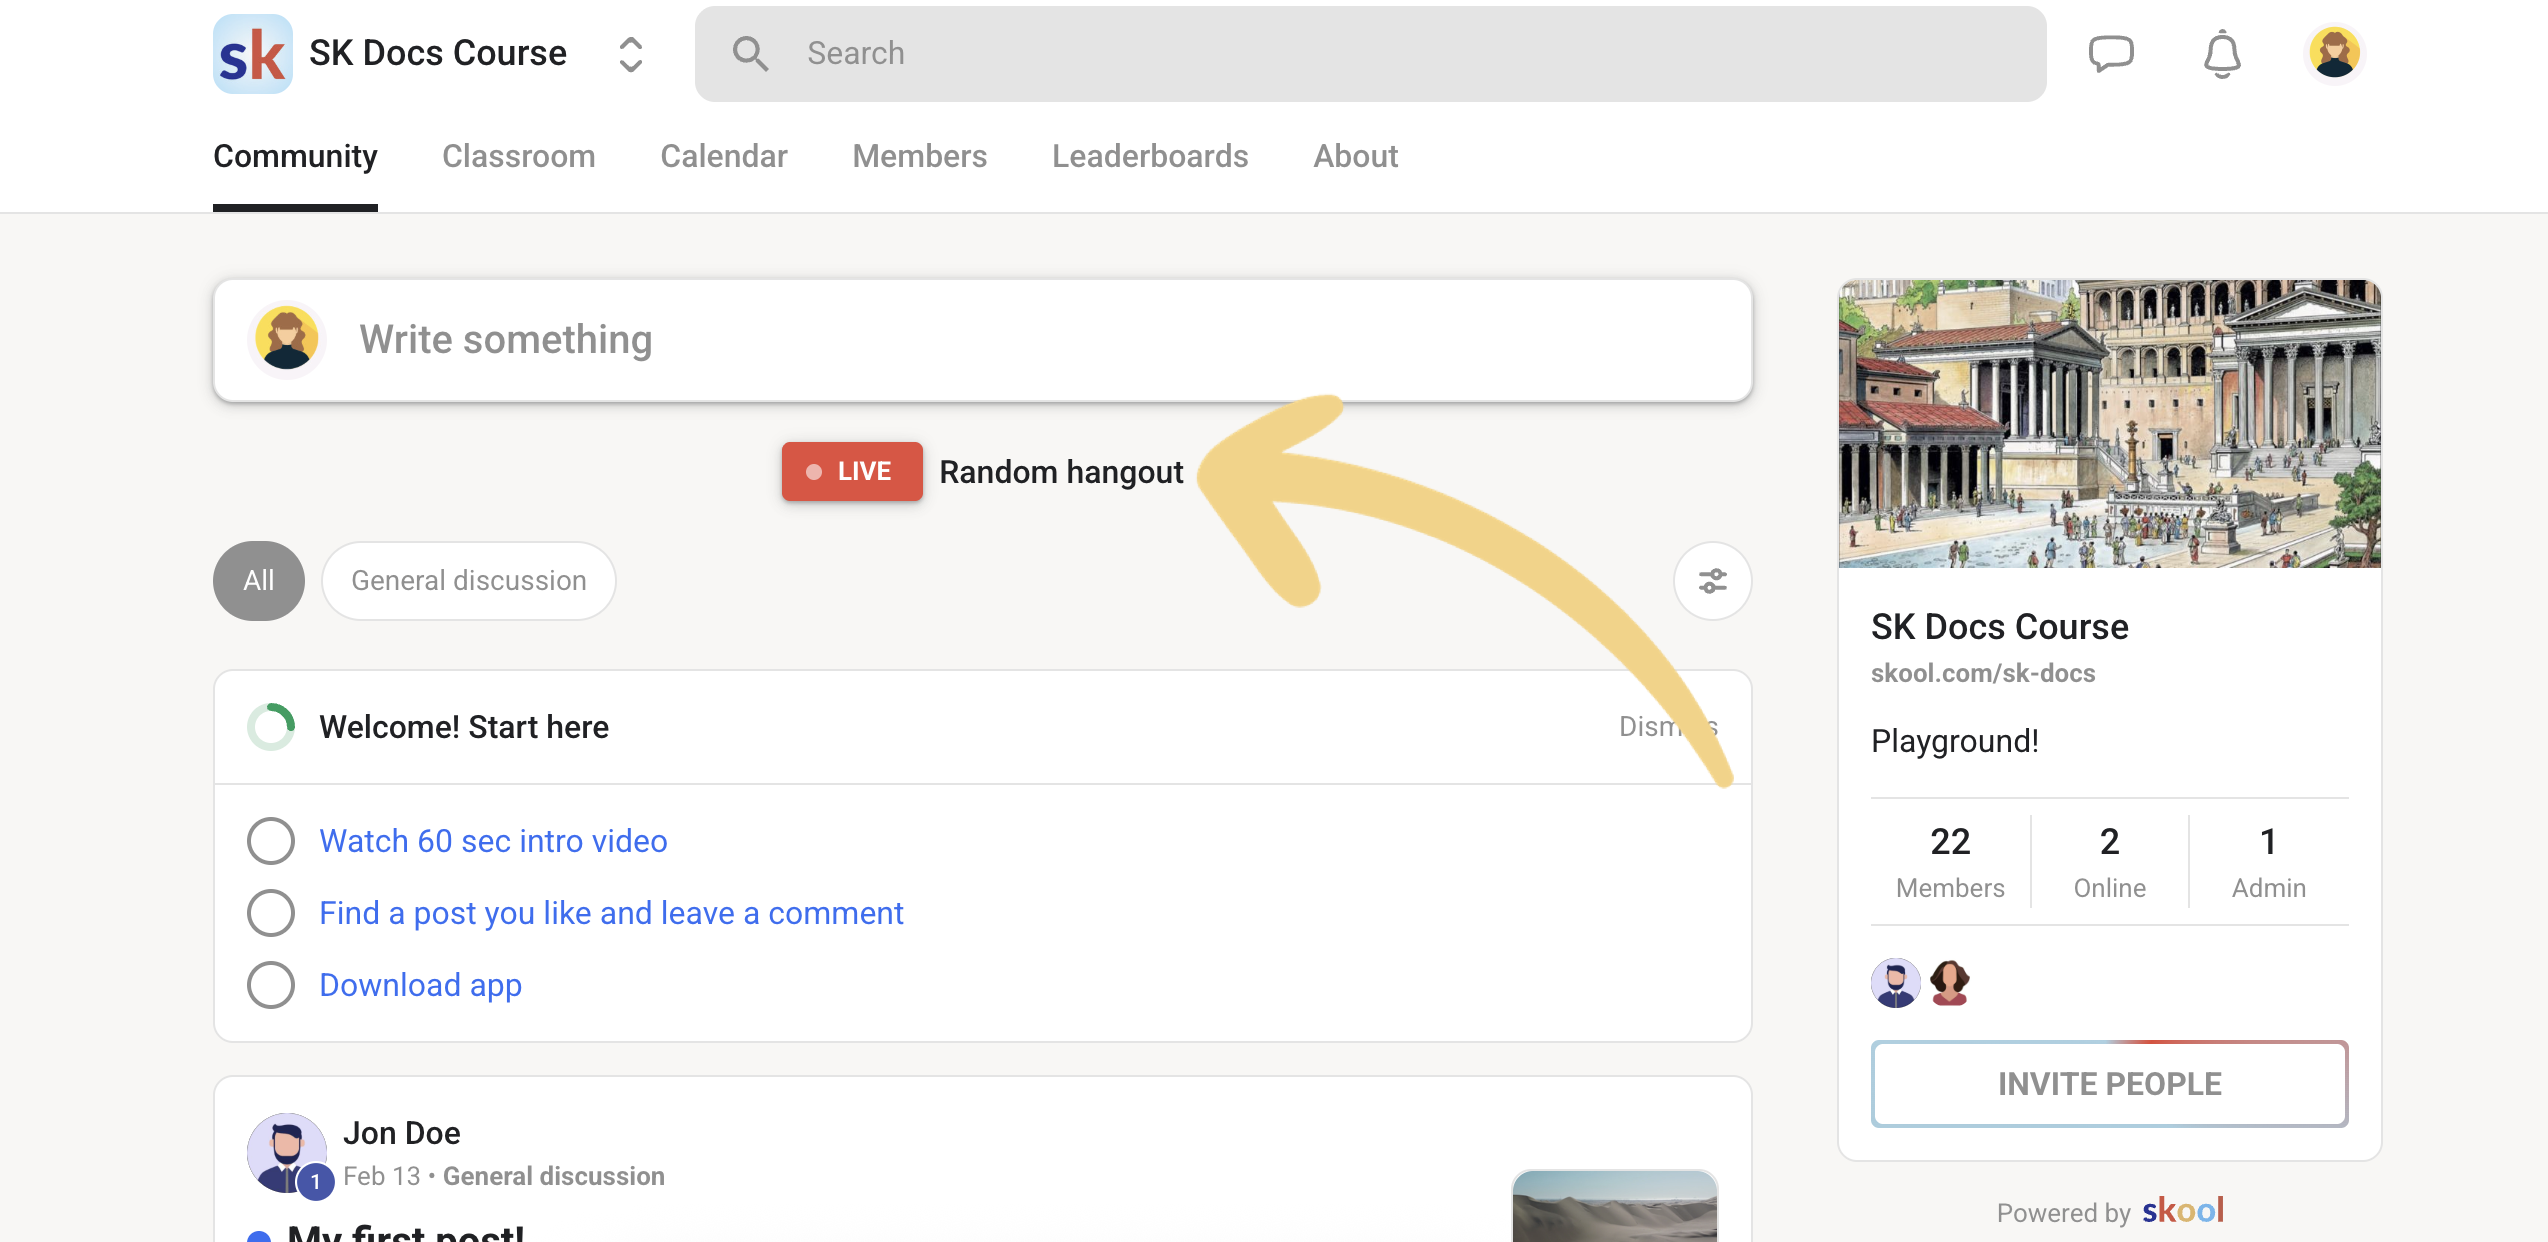The width and height of the screenshot is (2548, 1242).
Task: View the 1 Admin count
Action: (2268, 862)
